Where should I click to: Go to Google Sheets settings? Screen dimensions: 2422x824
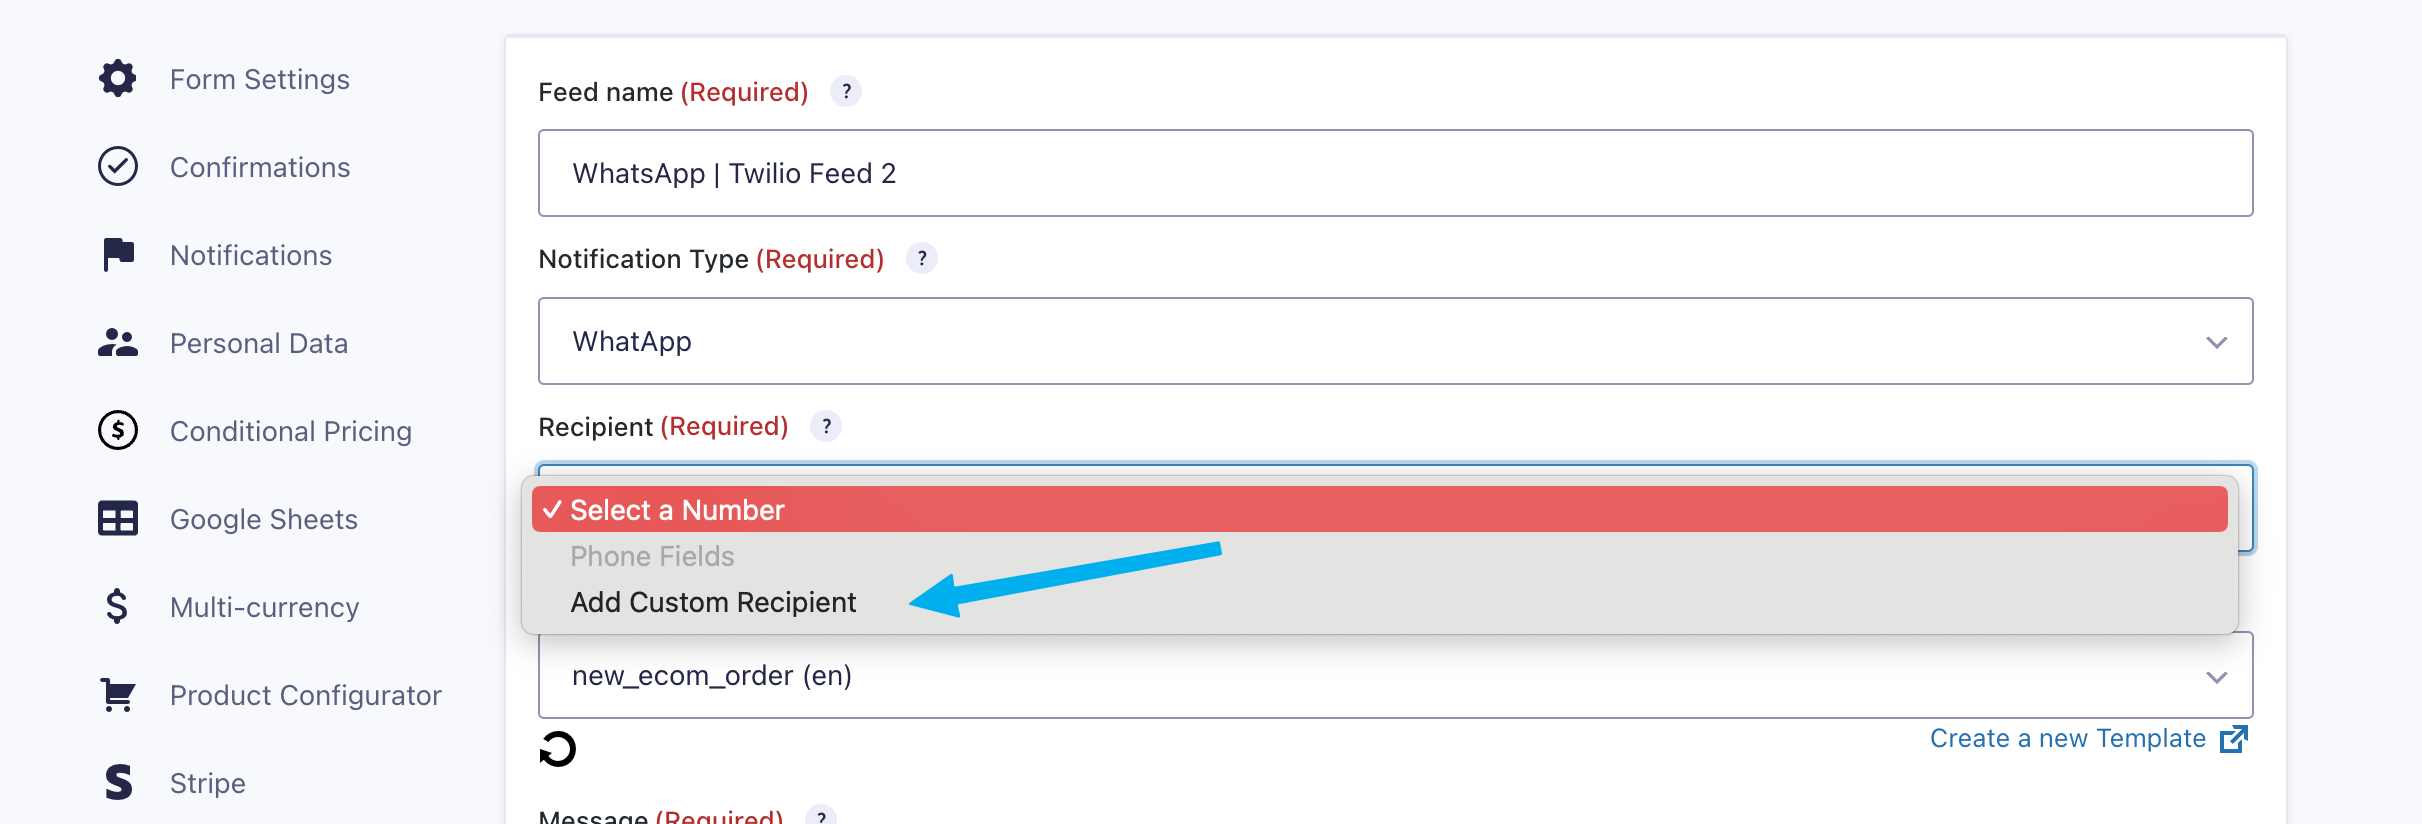click(263, 519)
